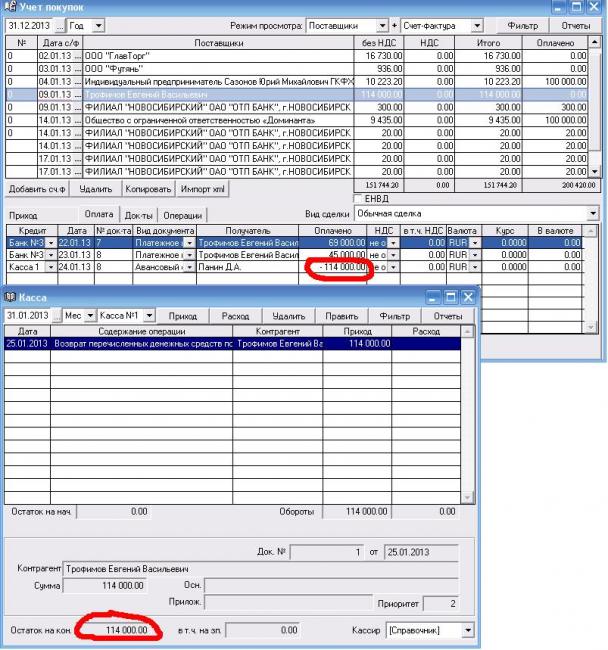
Task: Open the Операции tab
Action: click(182, 215)
